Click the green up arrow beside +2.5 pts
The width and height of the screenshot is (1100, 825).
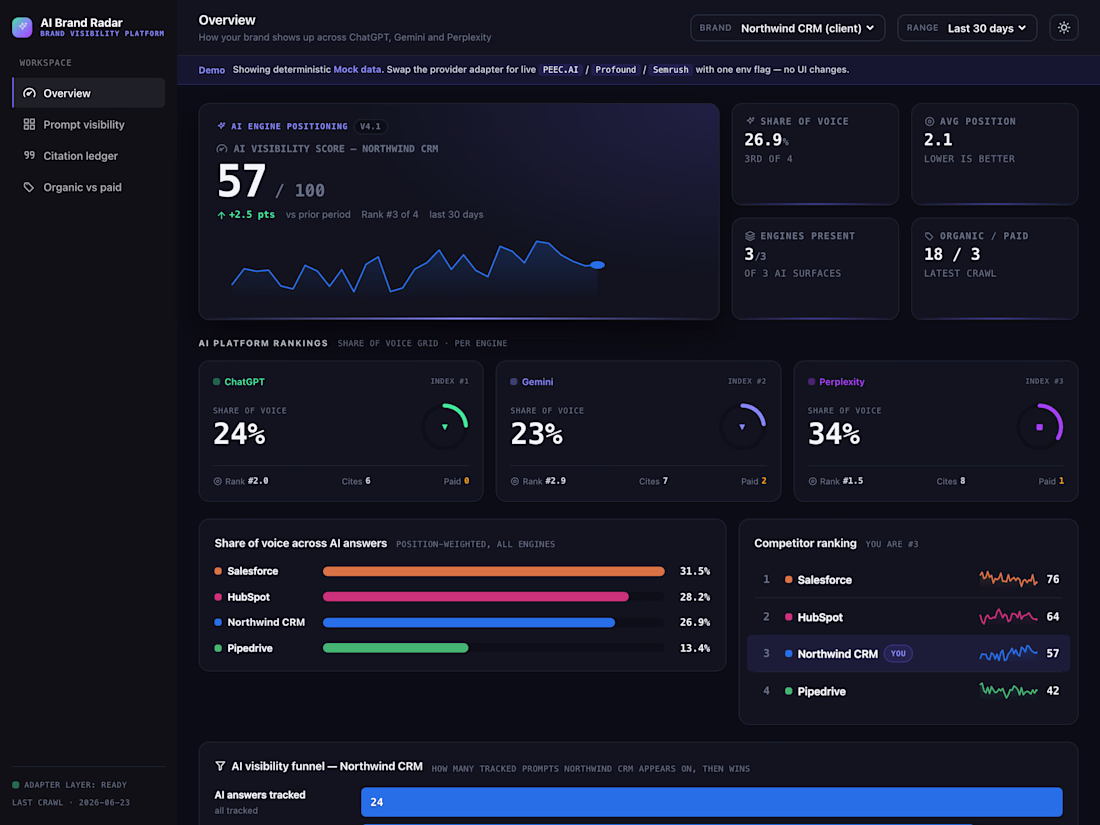coord(221,215)
